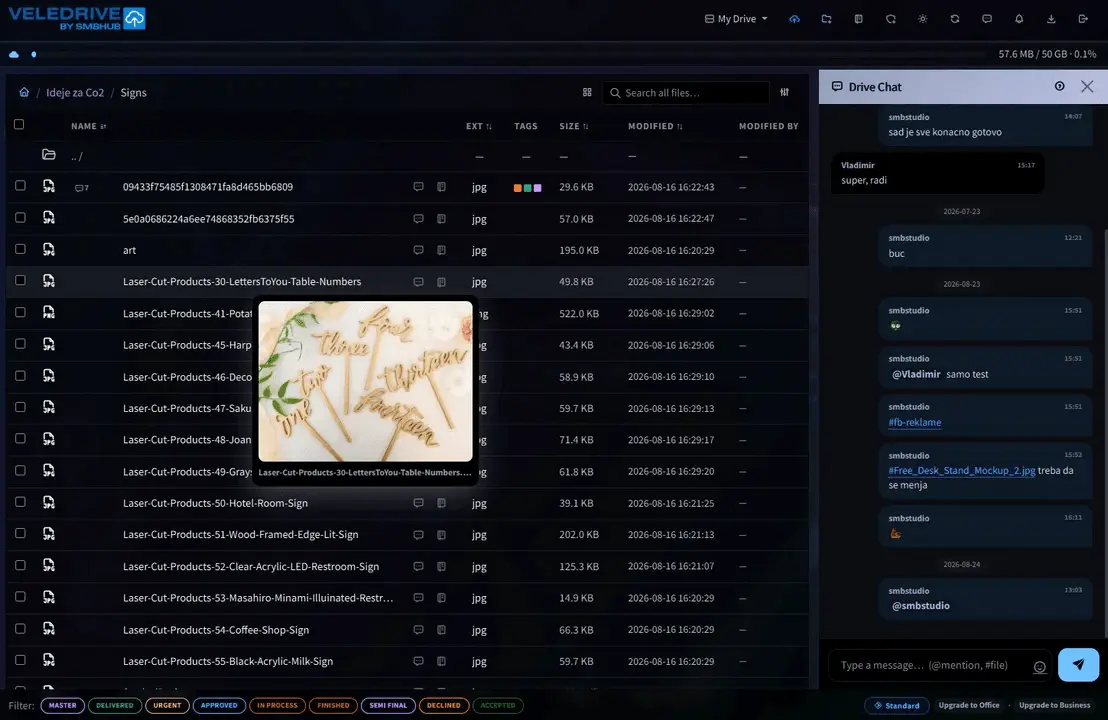1108x720 pixels.
Task: Open the Drive Chat info icon
Action: 1059,86
